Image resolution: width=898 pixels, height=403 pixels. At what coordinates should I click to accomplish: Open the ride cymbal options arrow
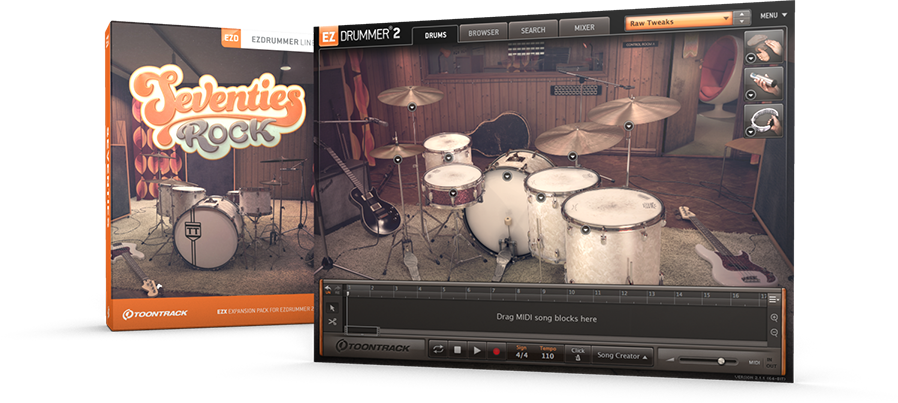point(572,156)
